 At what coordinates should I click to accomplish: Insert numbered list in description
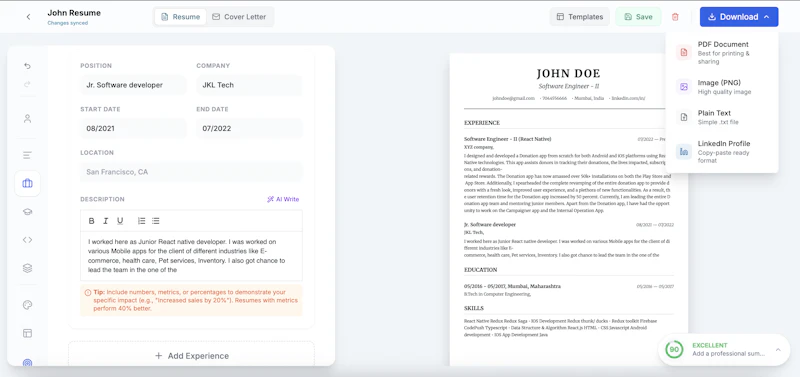[141, 221]
